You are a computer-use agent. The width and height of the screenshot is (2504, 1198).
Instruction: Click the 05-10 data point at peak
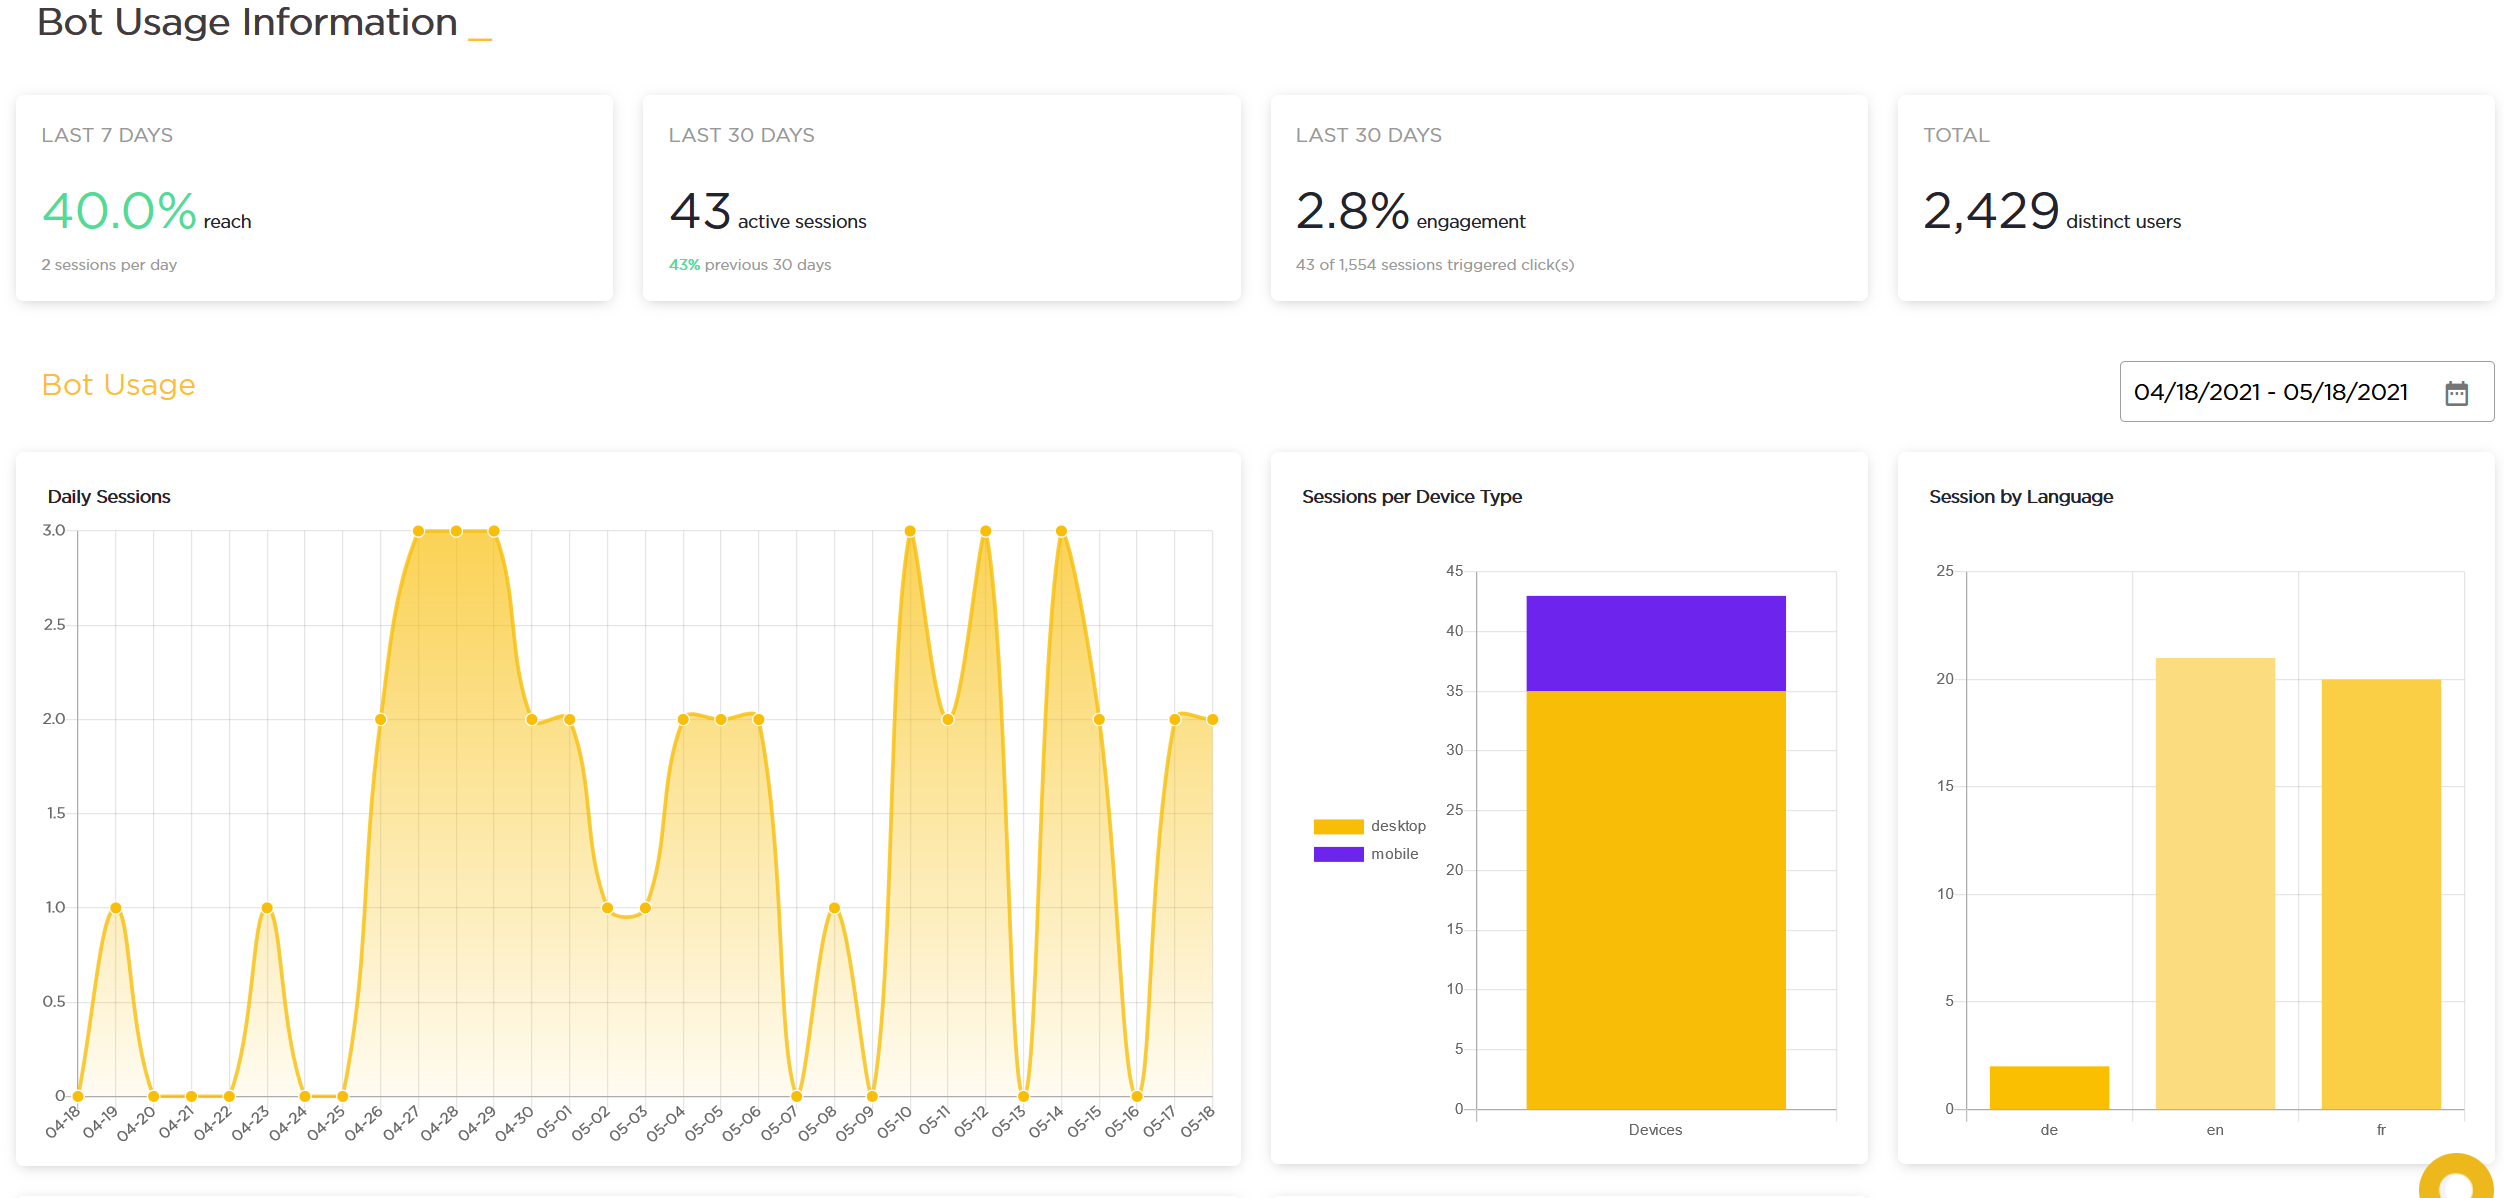(x=910, y=531)
